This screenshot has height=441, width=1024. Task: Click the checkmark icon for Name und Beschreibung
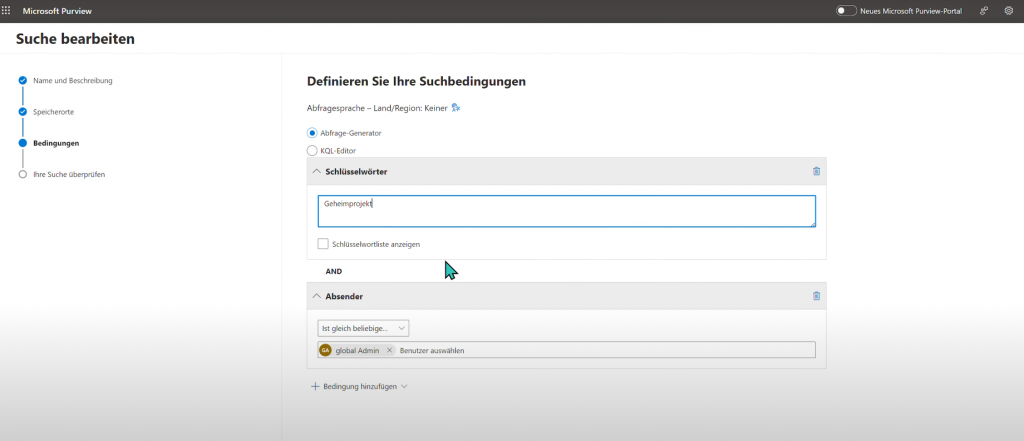click(x=23, y=80)
